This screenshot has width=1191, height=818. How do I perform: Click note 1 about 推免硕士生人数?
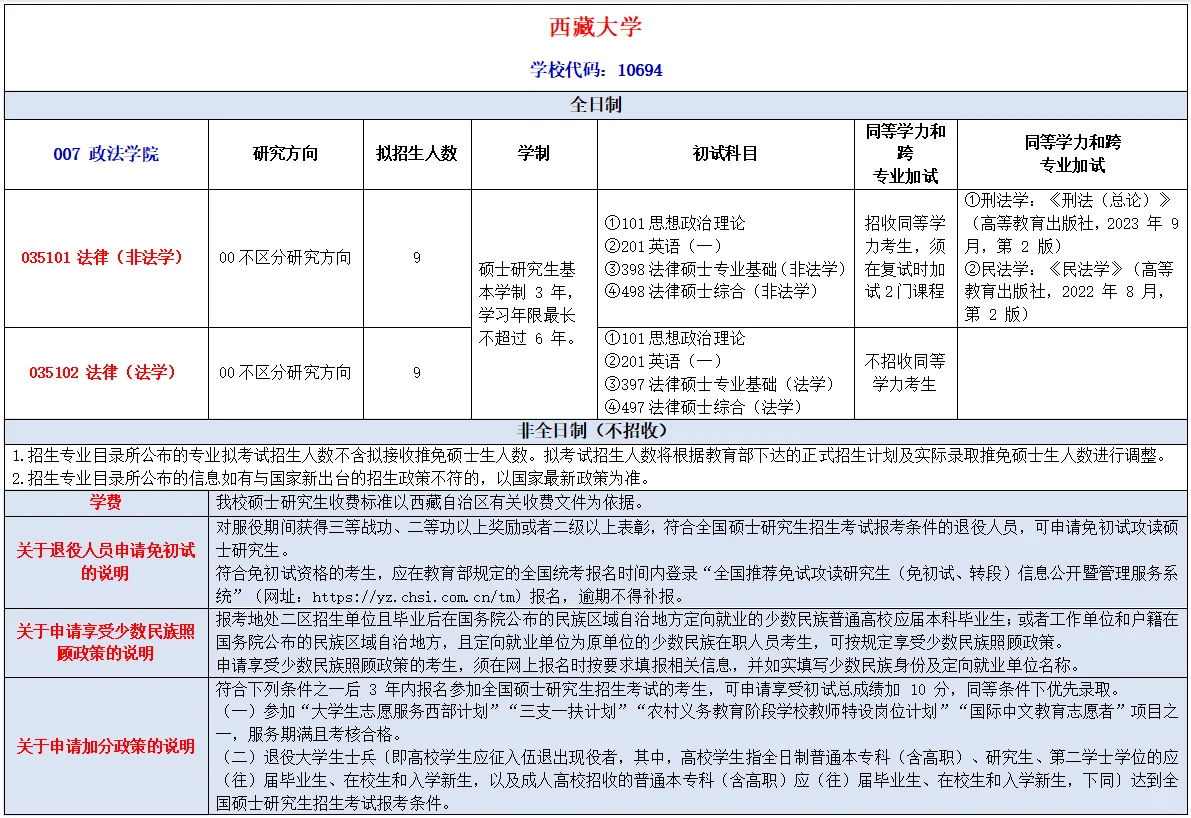589,456
